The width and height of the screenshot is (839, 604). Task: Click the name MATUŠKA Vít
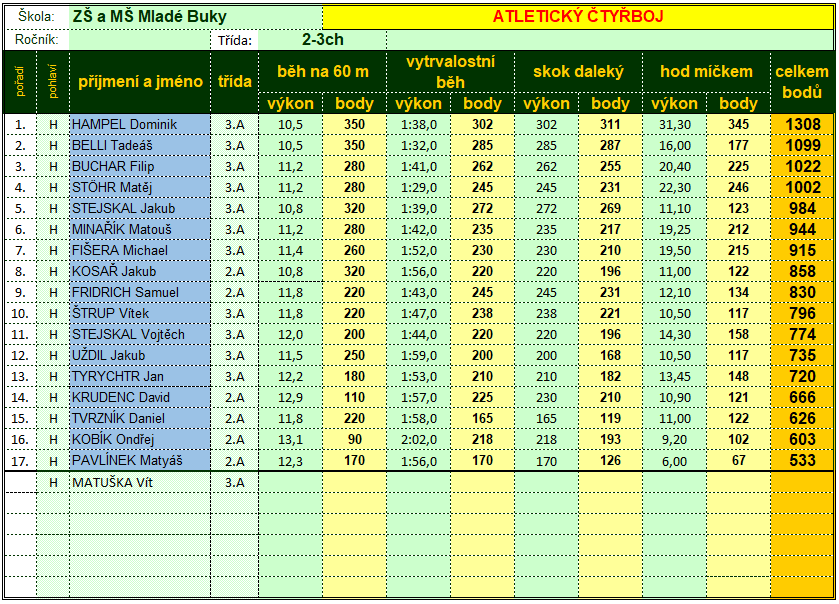112,483
